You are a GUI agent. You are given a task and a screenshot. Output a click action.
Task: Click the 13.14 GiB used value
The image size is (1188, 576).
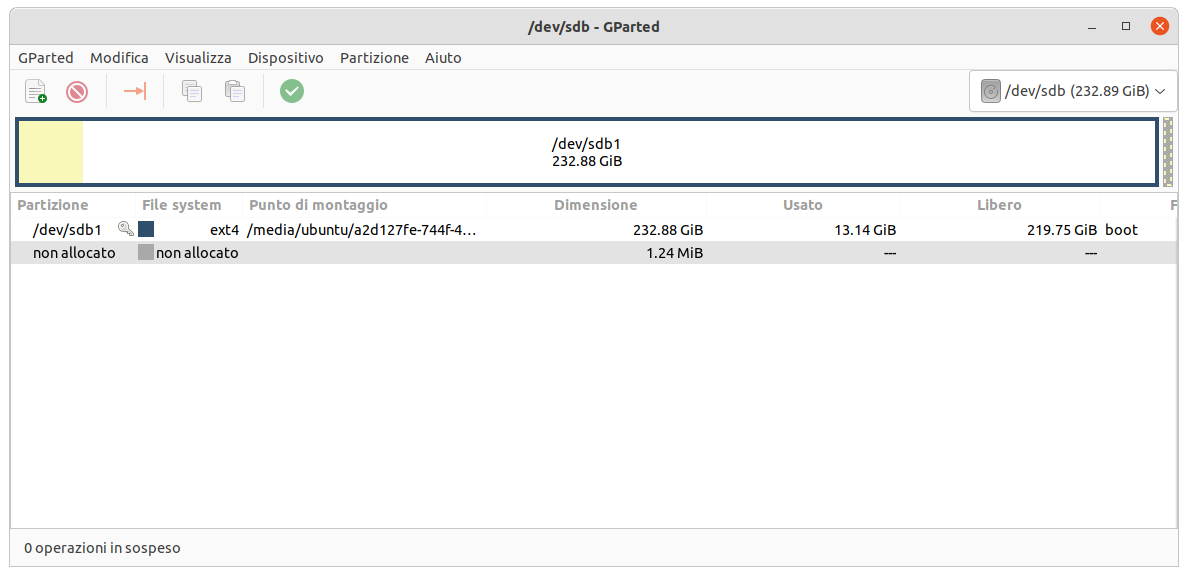click(864, 230)
